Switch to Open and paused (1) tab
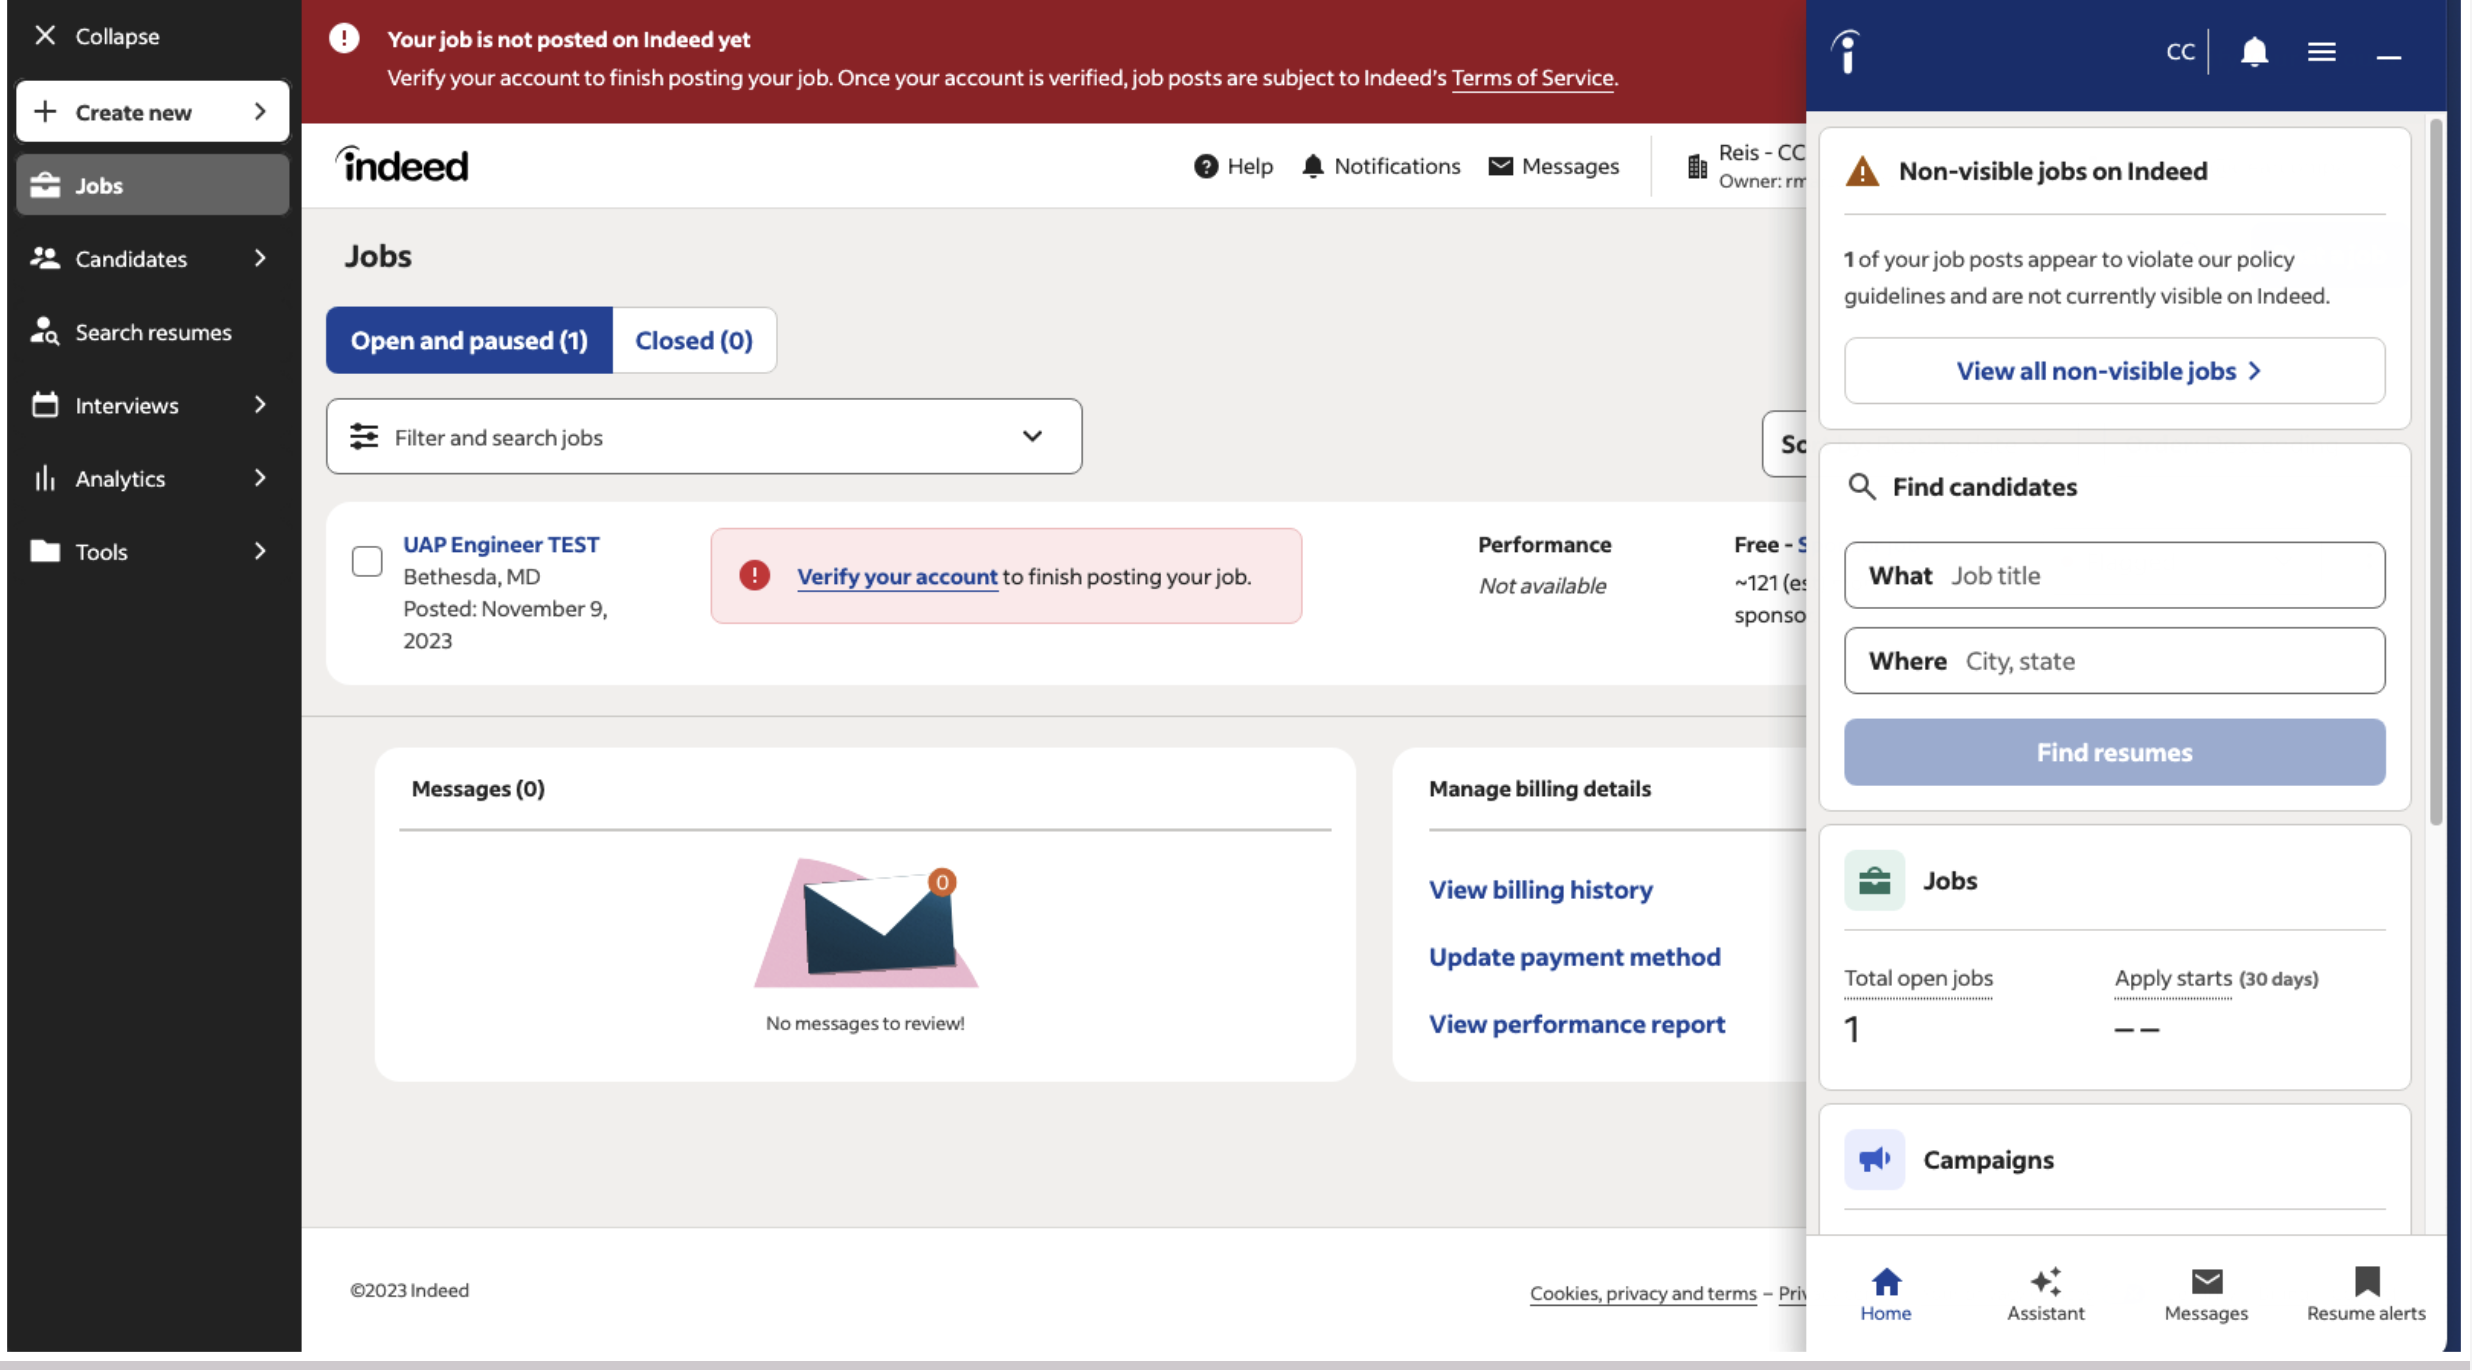This screenshot has height=1370, width=2484. pos(469,340)
